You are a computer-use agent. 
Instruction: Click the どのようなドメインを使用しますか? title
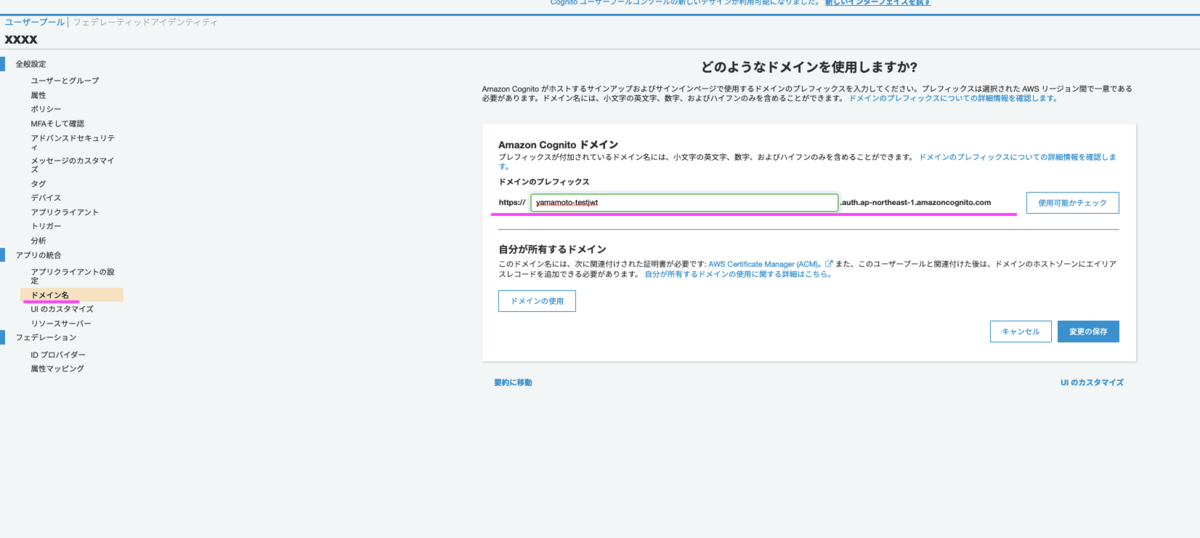pos(809,67)
